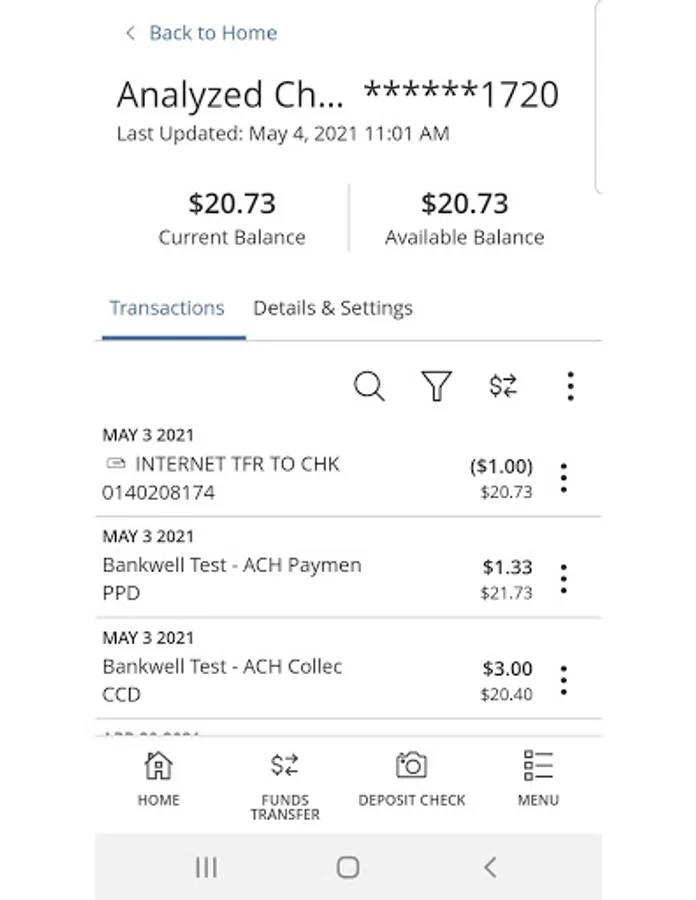Viewport: 696px width, 900px height.
Task: Open the transaction search magnifier icon
Action: 369,386
